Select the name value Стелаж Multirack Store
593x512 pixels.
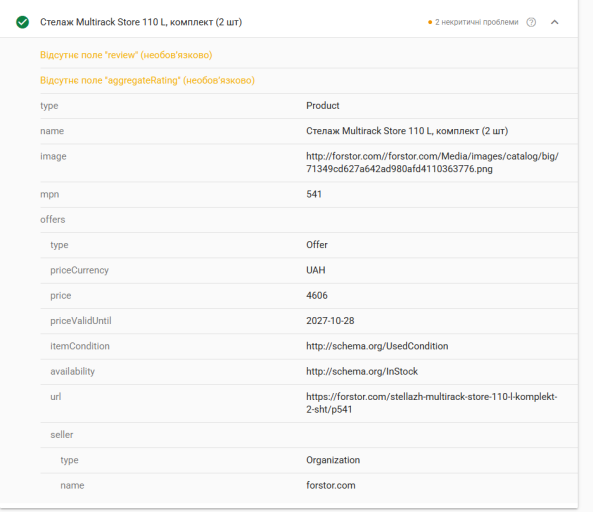pyautogui.click(x=407, y=131)
